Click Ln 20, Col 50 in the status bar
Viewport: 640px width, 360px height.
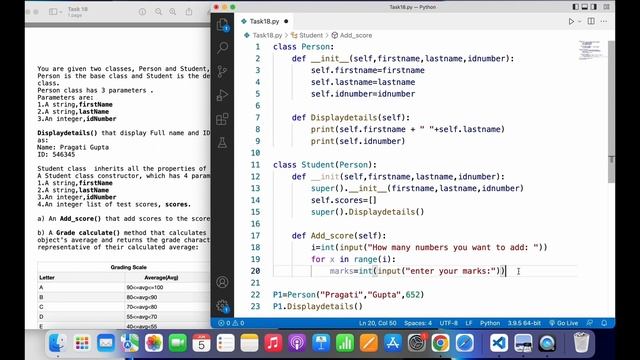tap(378, 323)
